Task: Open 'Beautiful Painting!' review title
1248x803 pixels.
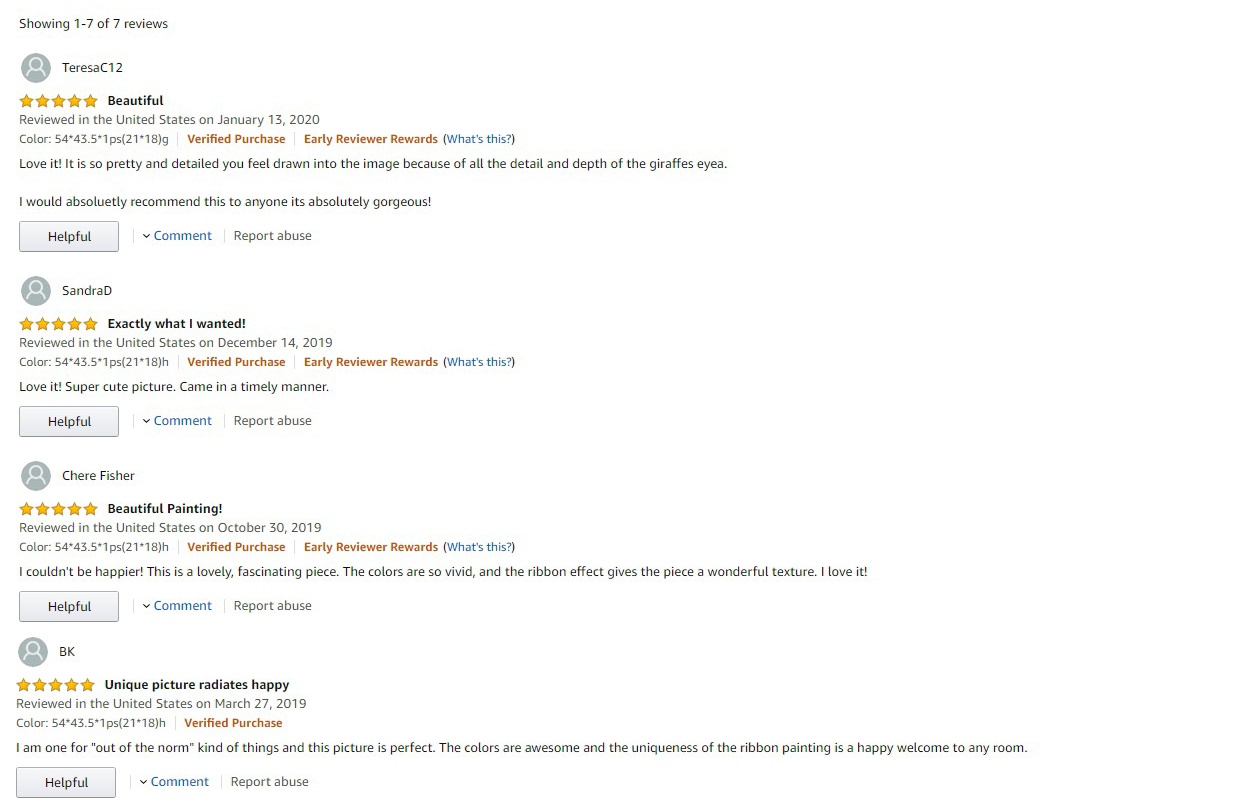Action: pyautogui.click(x=165, y=509)
